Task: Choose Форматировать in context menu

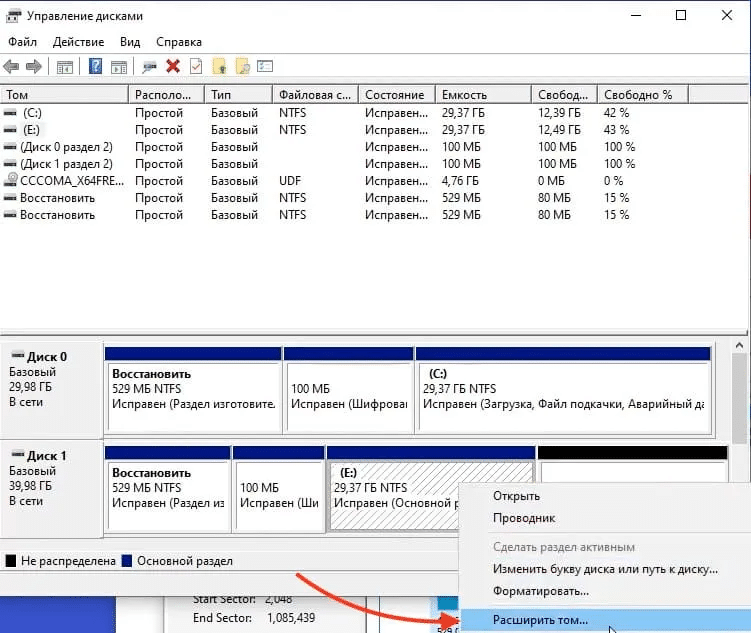Action: pos(541,591)
